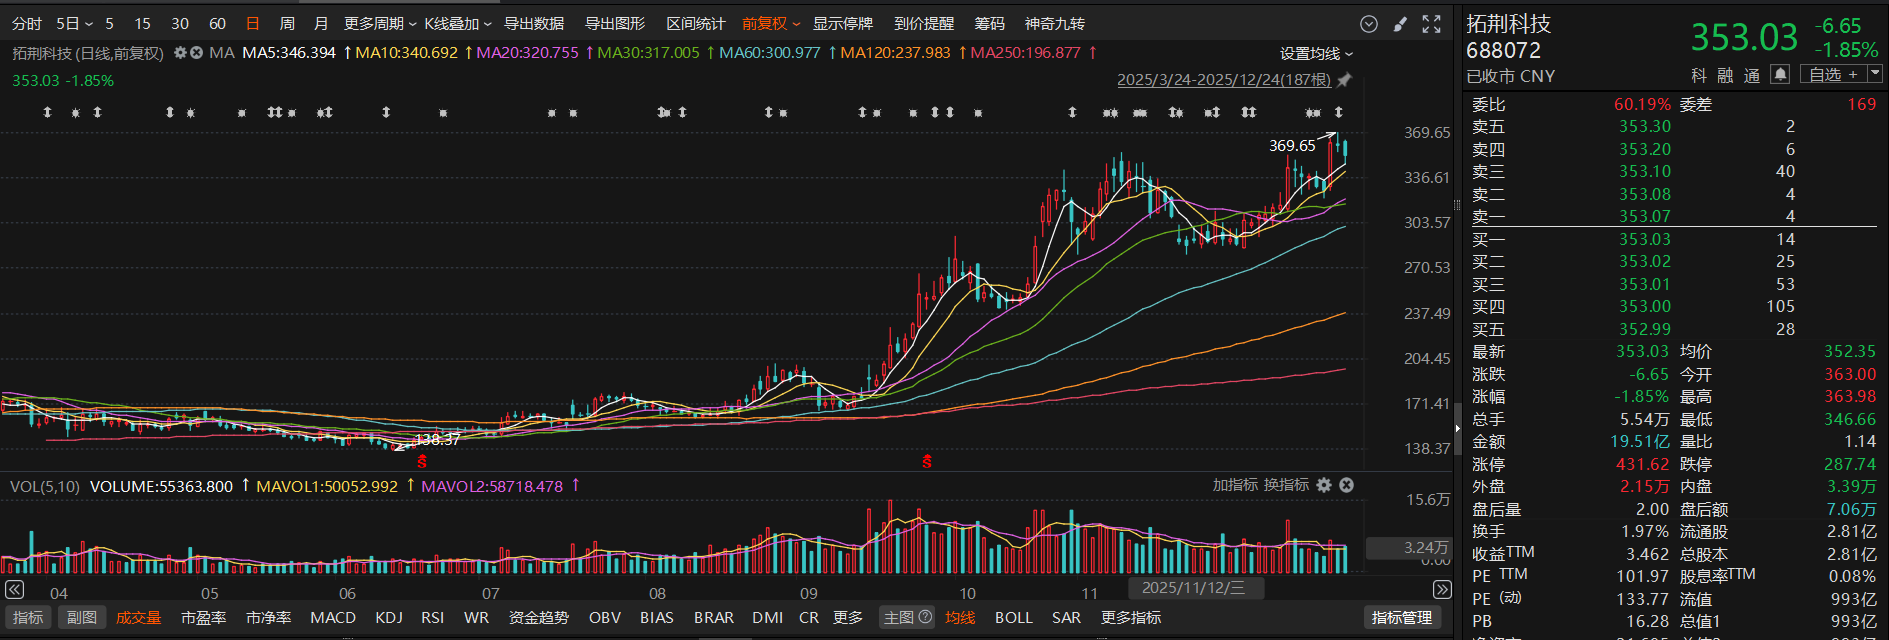Screen dimensions: 1889x640
Task: Switch to the 周 weekly period tab
Action: 287,23
